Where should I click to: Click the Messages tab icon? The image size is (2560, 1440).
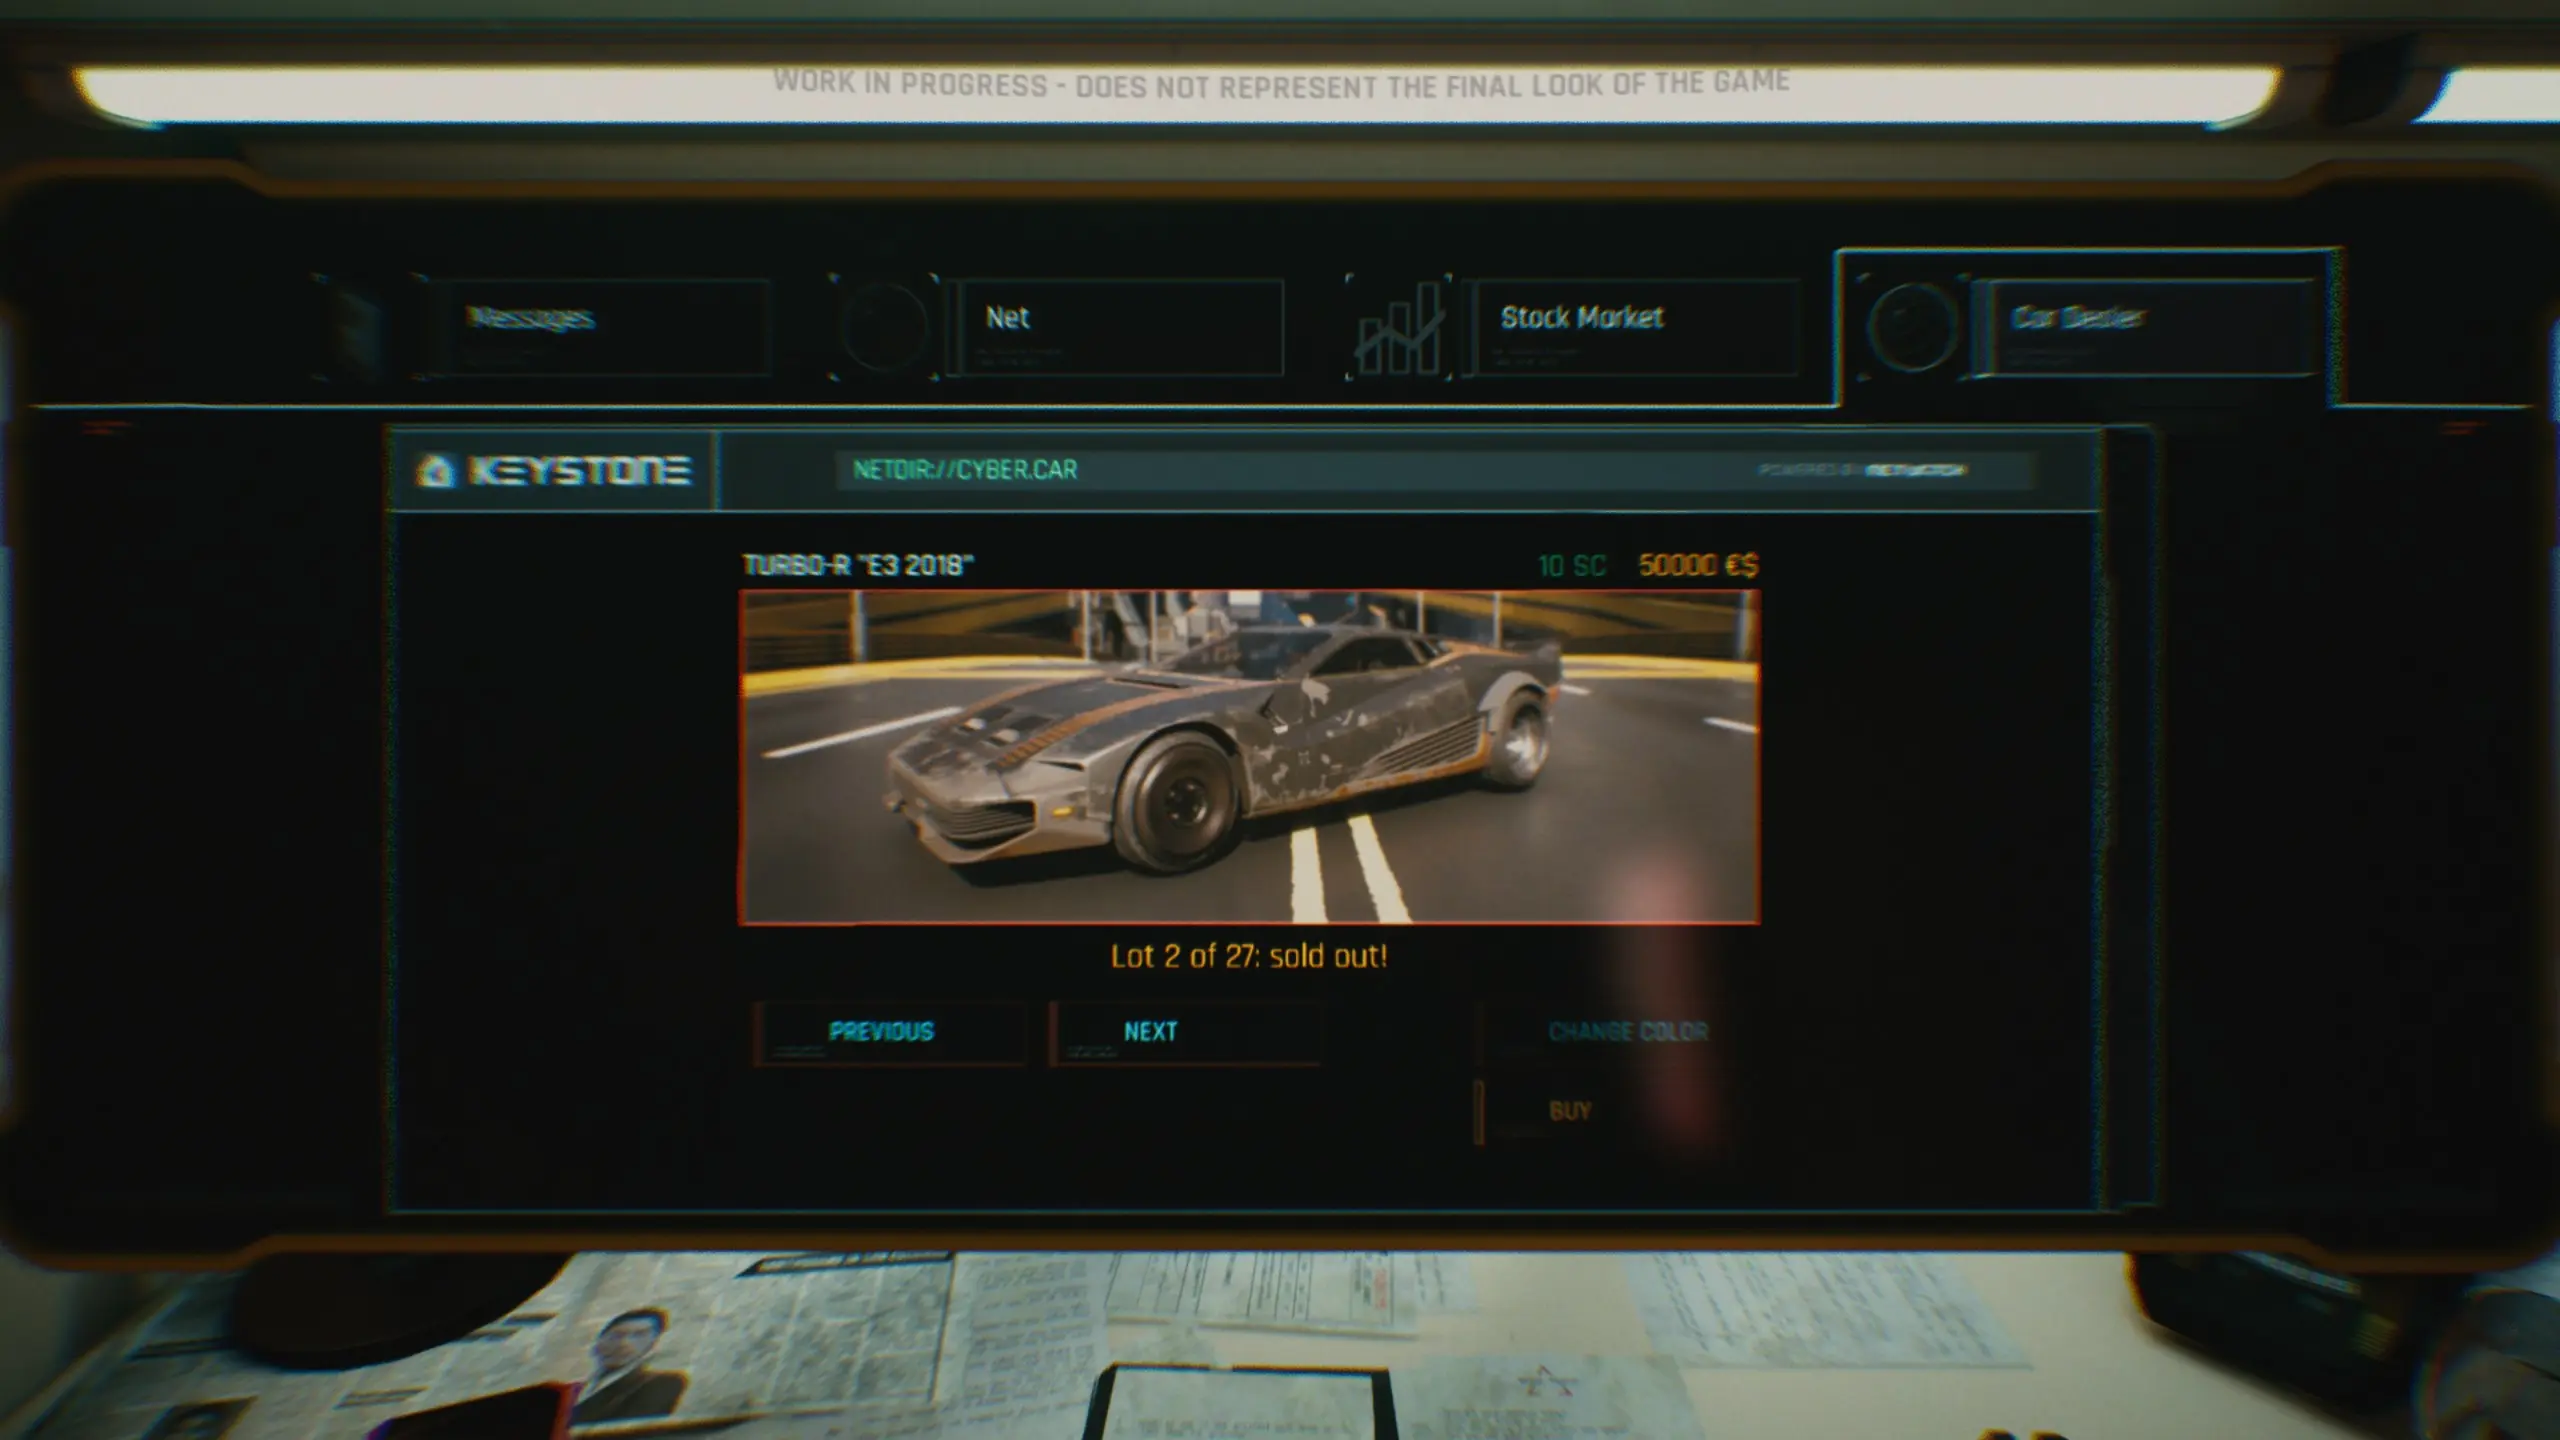(x=356, y=327)
